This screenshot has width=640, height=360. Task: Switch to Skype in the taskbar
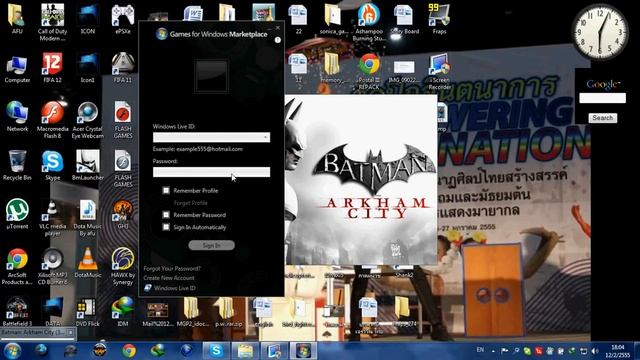coord(216,351)
